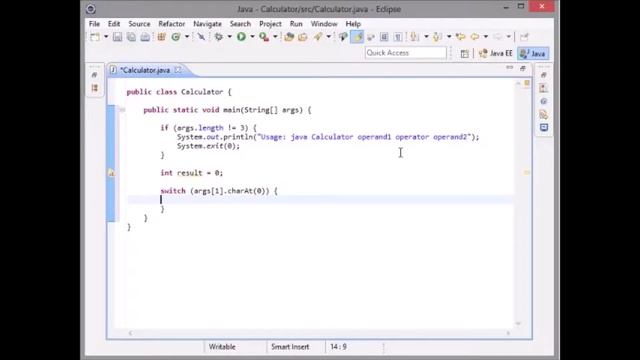Select the Calculator.java editor tab

145,70
